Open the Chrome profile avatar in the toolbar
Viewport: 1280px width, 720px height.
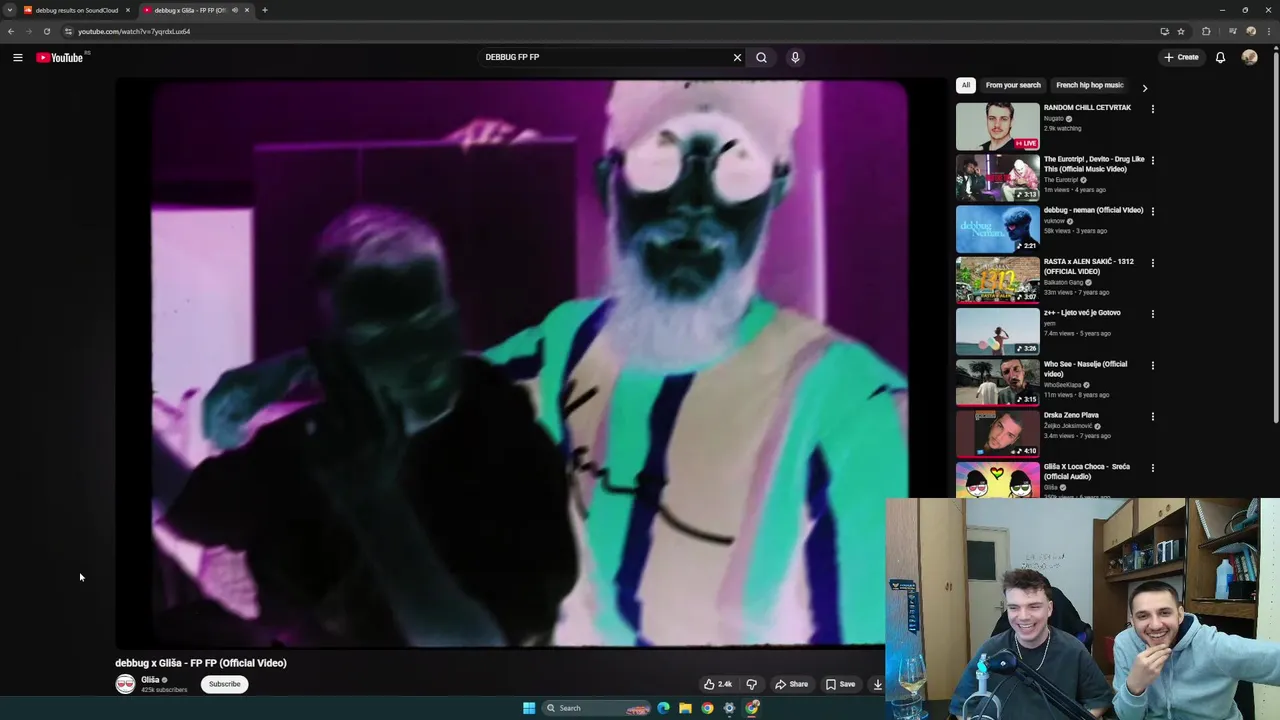[1251, 31]
